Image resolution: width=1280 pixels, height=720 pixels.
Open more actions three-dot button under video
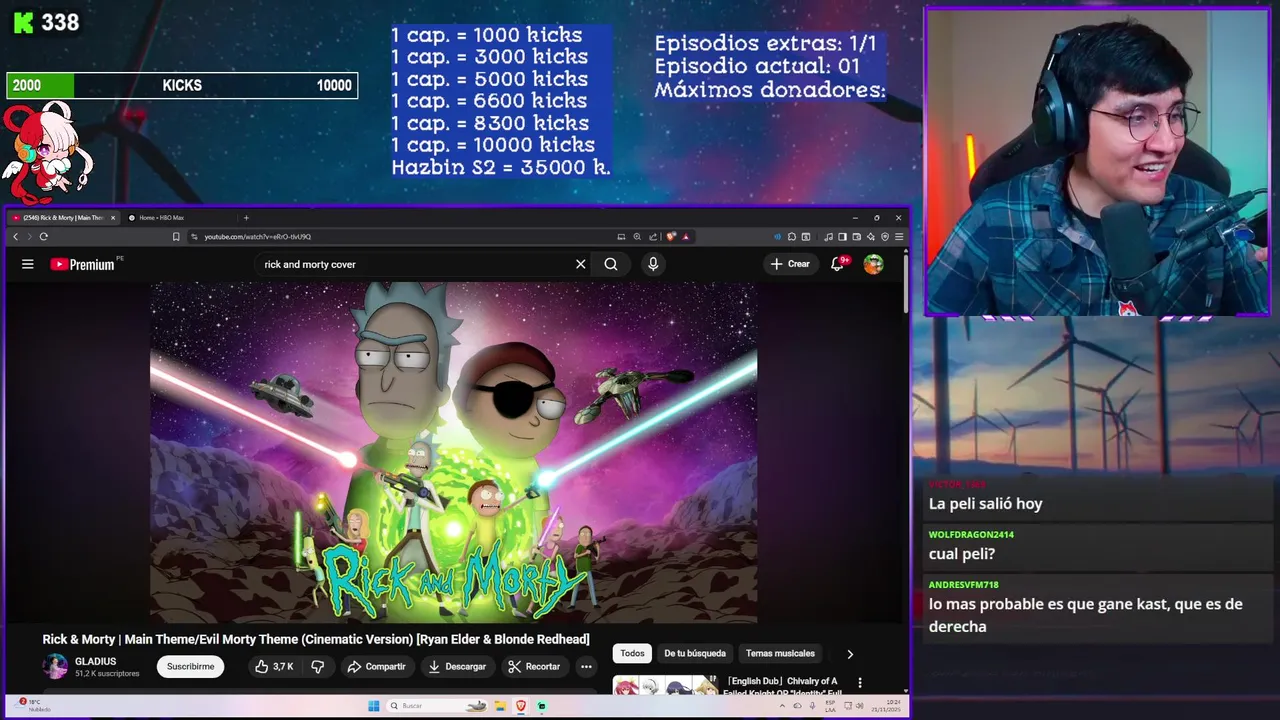pos(586,666)
